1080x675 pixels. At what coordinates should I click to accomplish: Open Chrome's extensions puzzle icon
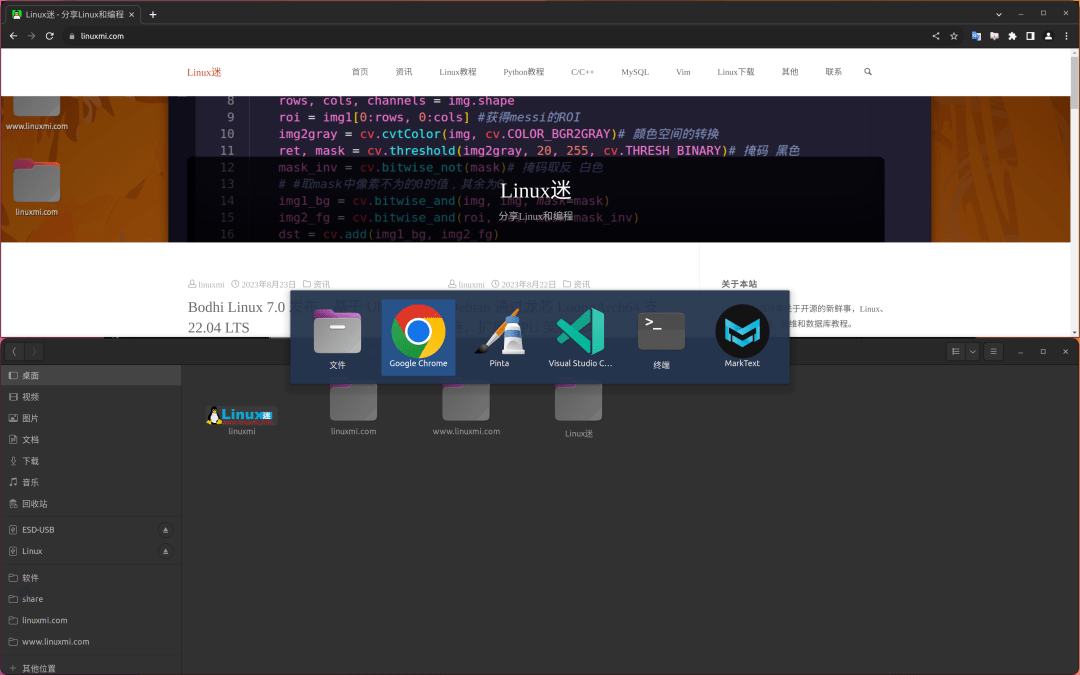click(1012, 36)
